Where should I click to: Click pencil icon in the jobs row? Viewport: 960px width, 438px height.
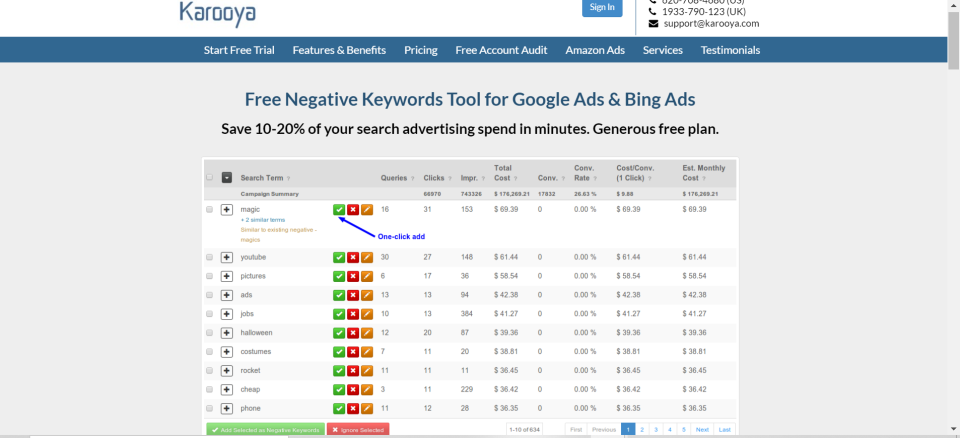coord(367,314)
